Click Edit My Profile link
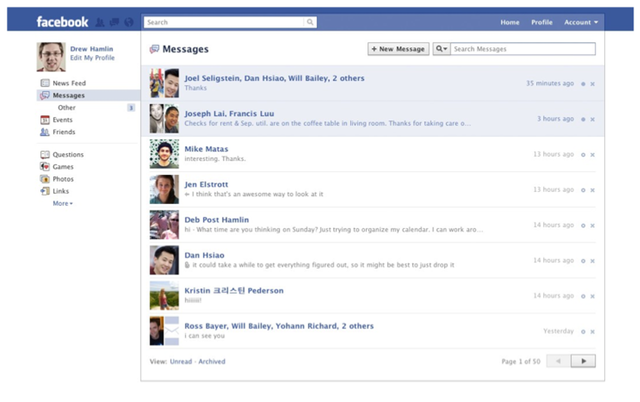The image size is (640, 402). [92, 58]
